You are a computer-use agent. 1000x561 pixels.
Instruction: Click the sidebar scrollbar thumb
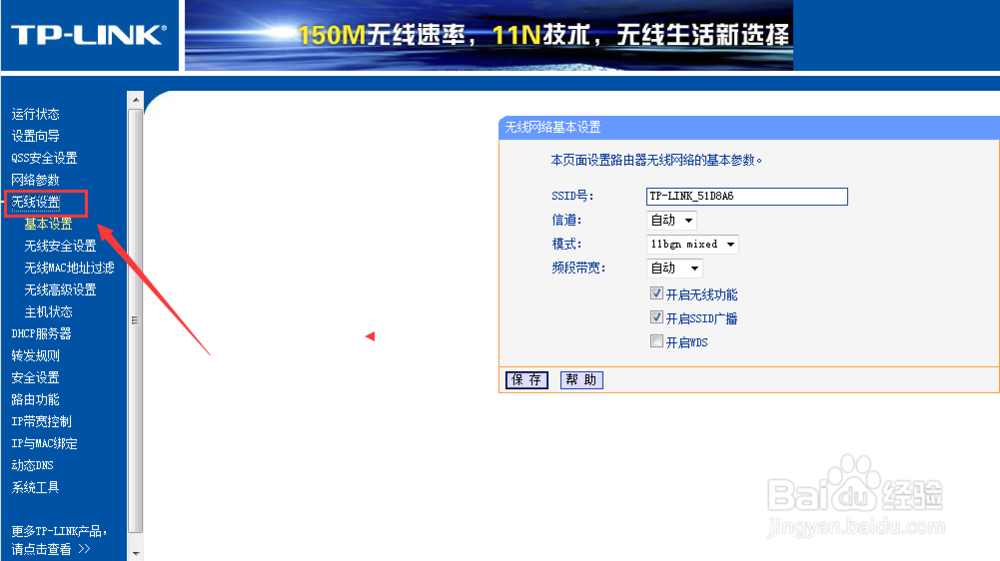[x=135, y=320]
